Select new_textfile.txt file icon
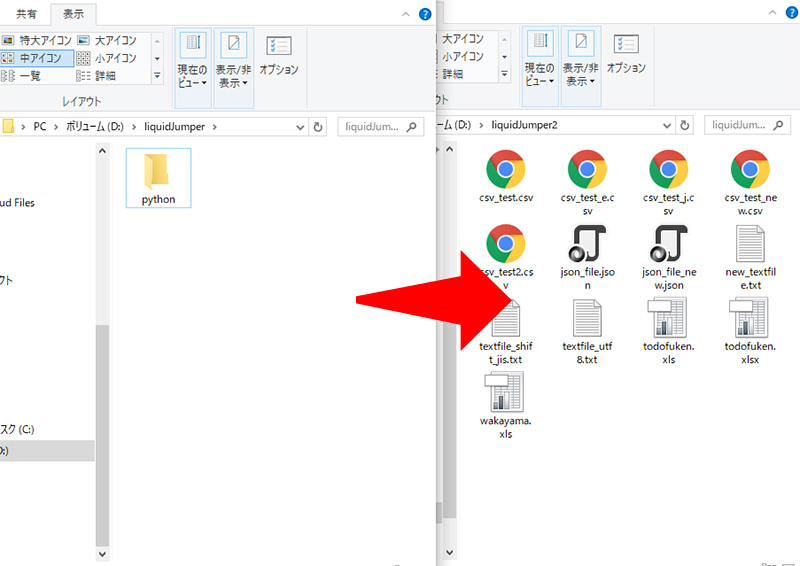The image size is (800, 566). (x=750, y=243)
